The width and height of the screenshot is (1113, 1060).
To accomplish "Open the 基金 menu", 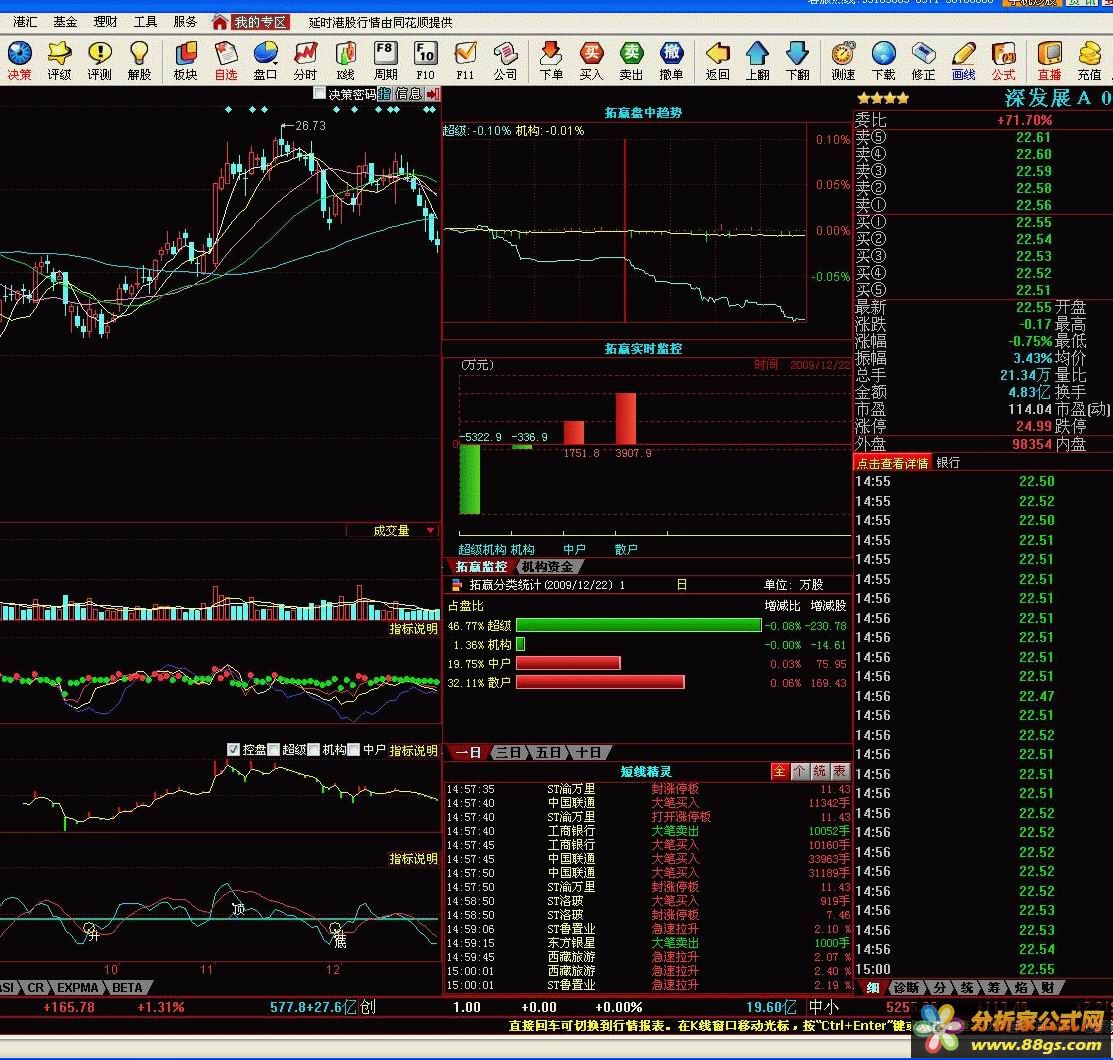I will pyautogui.click(x=65, y=22).
